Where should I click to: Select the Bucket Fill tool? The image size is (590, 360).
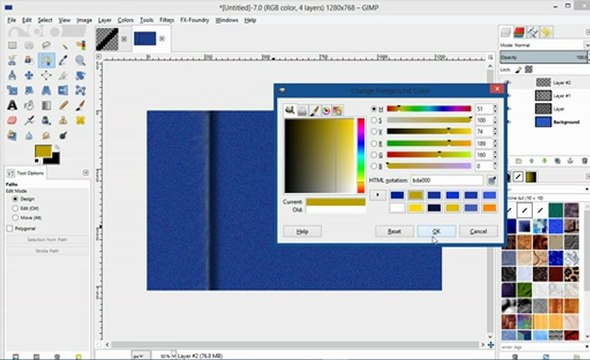(x=29, y=105)
